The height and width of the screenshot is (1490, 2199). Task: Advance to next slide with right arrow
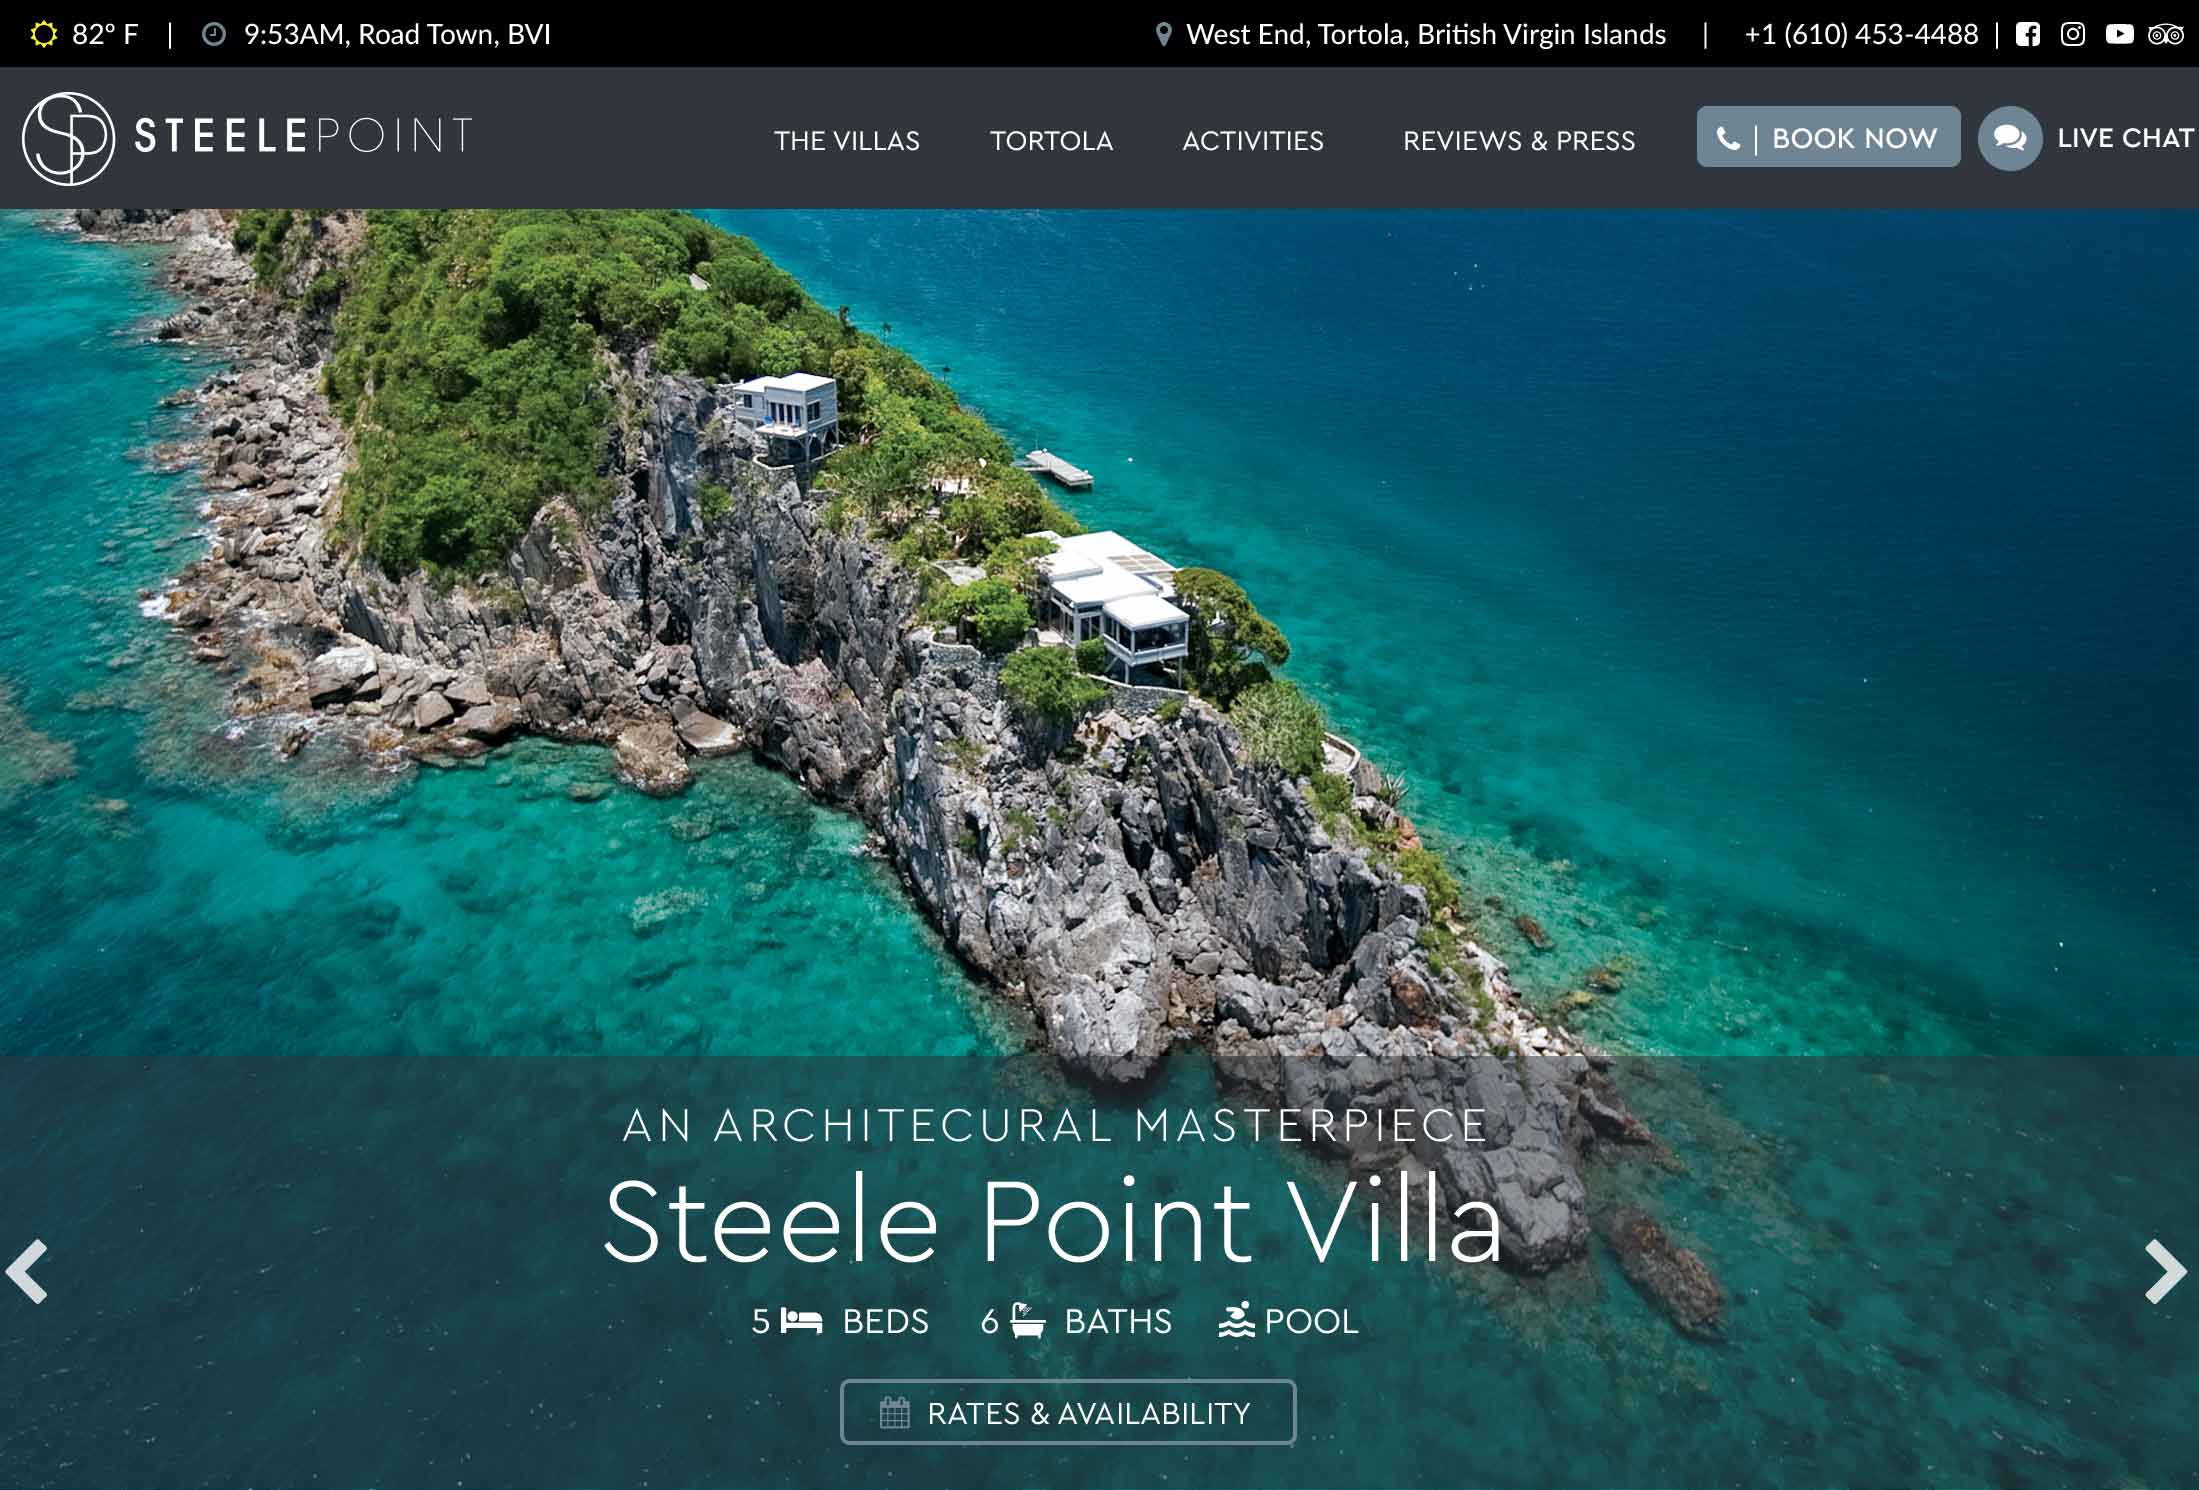(x=2166, y=1272)
